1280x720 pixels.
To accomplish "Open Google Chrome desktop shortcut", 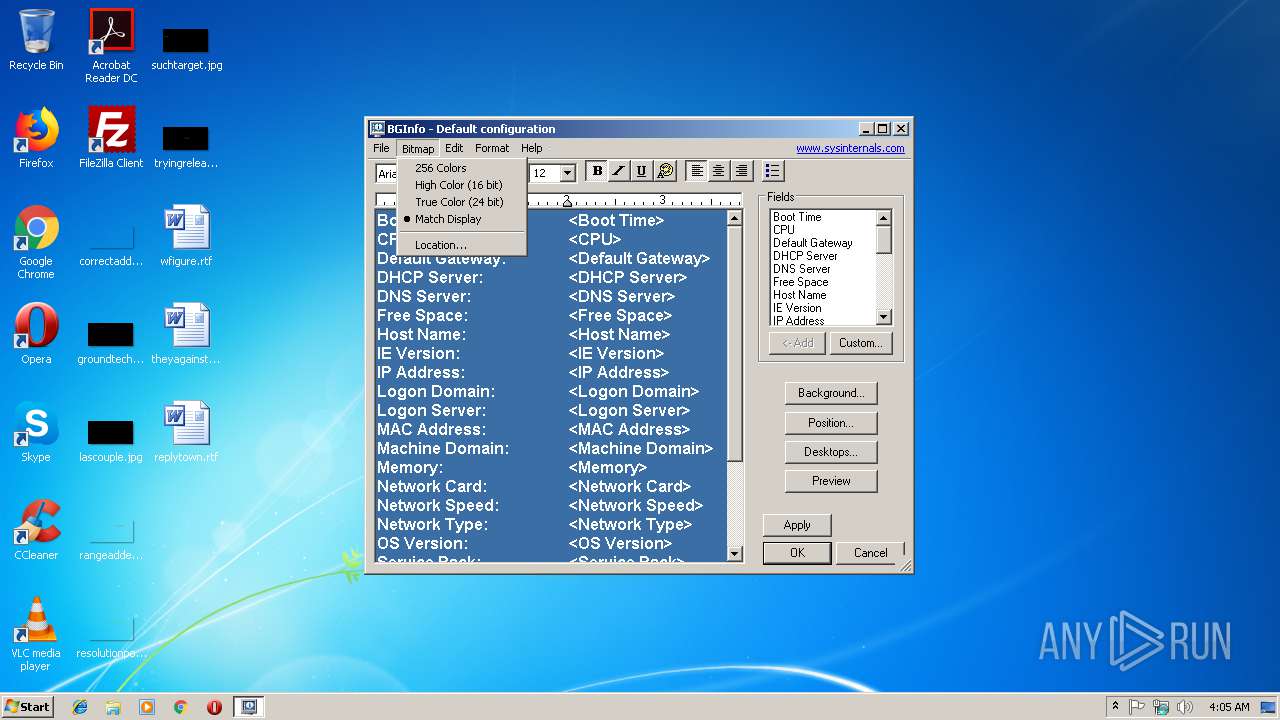I will tap(36, 242).
